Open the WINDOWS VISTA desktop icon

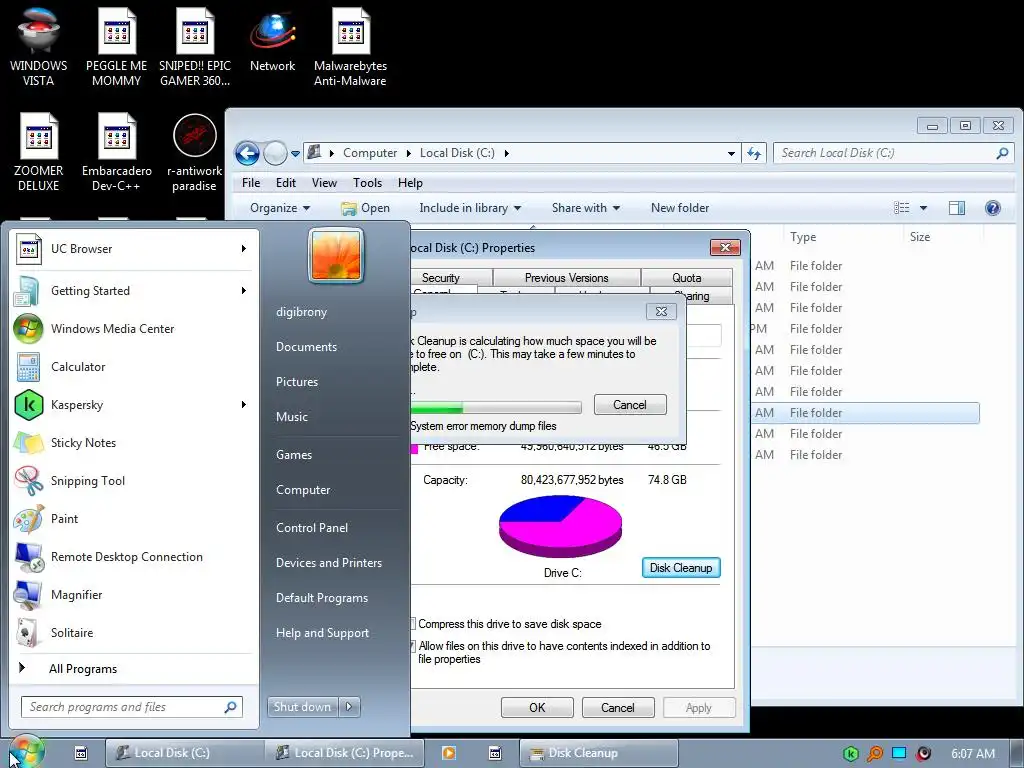(x=39, y=47)
